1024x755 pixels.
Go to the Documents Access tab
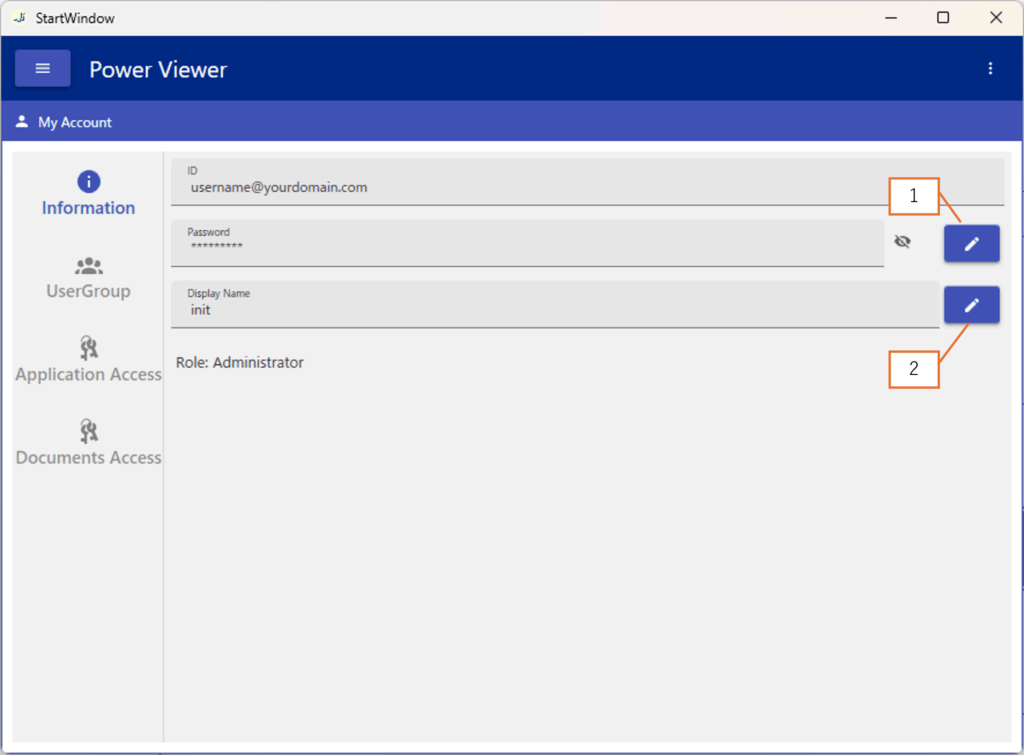pyautogui.click(x=88, y=444)
